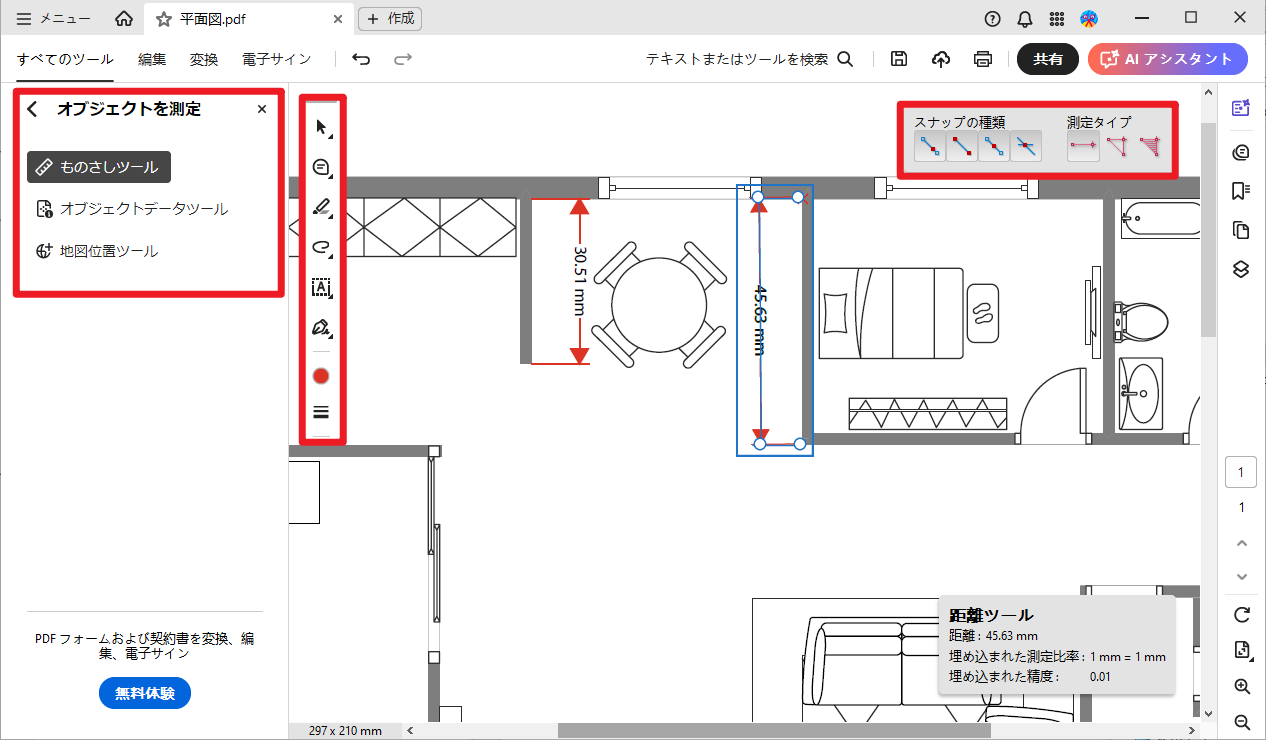1266x740 pixels.
Task: Open the メニュー hamburger menu
Action: [x=54, y=18]
